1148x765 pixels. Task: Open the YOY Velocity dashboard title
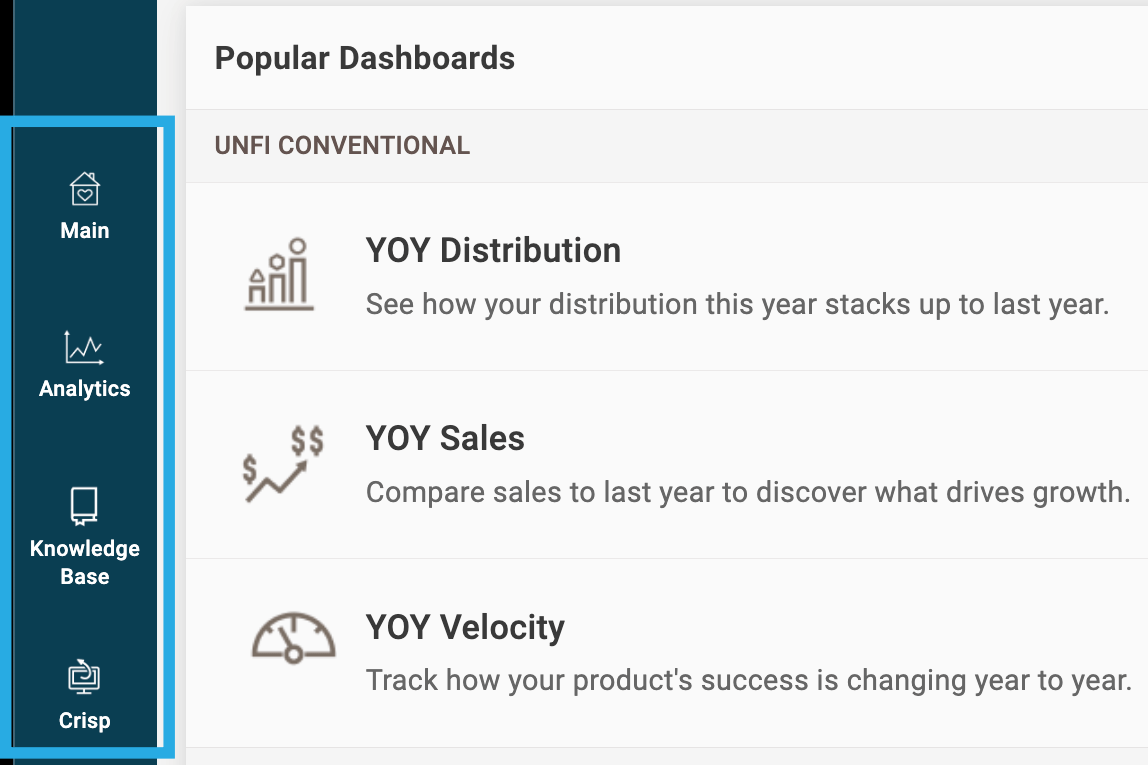coord(466,627)
